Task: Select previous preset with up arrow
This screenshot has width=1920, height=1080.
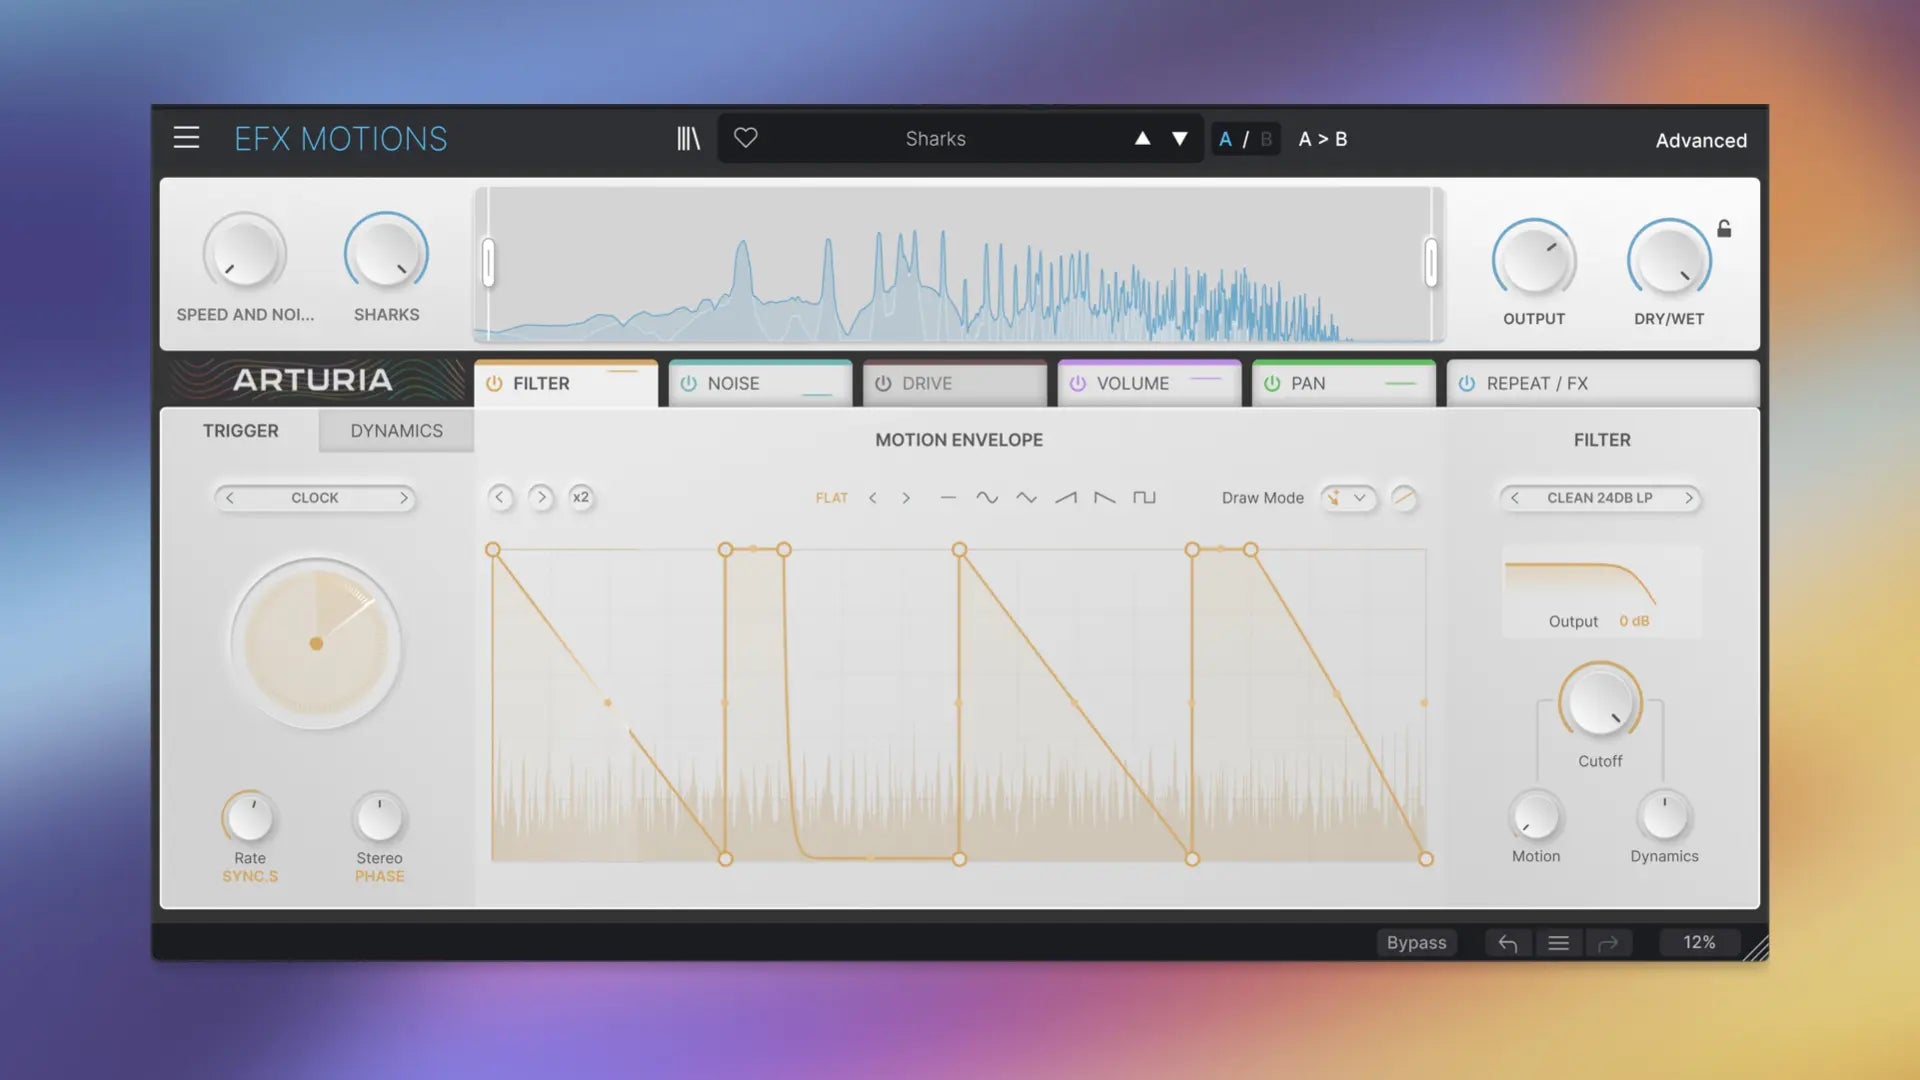Action: (x=1142, y=138)
